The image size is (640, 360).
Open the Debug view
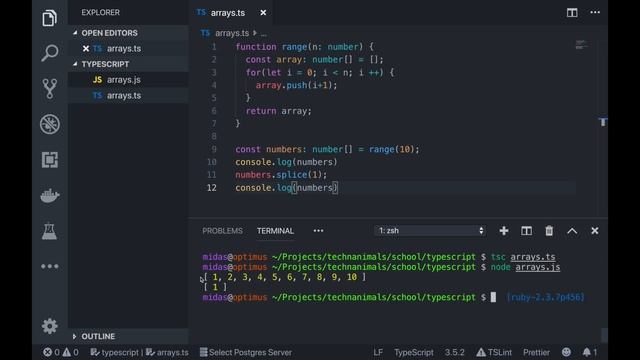tap(50, 124)
